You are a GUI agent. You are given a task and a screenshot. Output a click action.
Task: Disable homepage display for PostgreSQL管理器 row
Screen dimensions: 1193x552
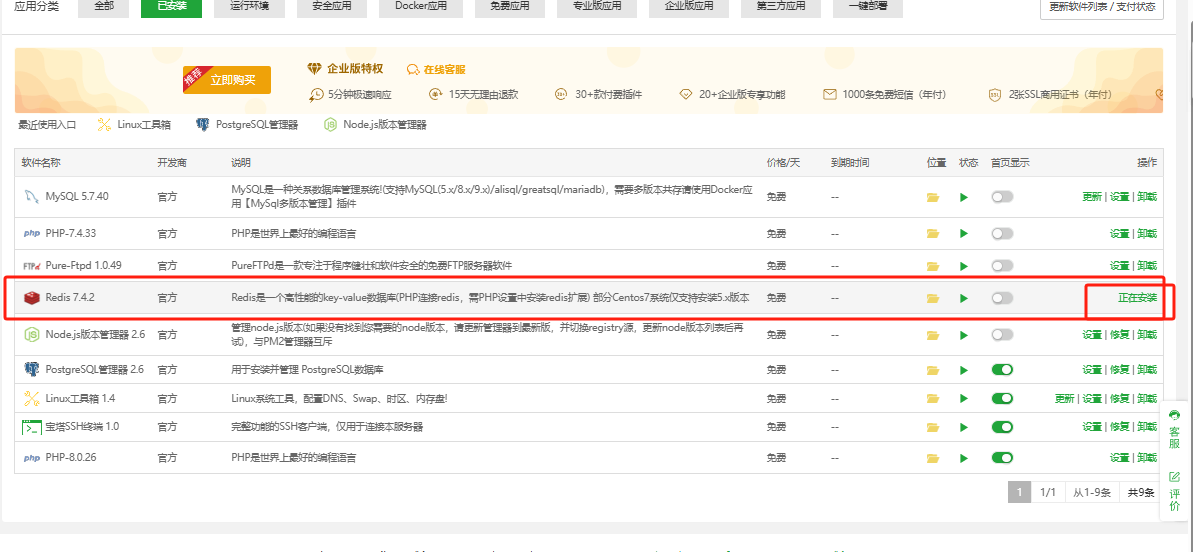point(1002,370)
